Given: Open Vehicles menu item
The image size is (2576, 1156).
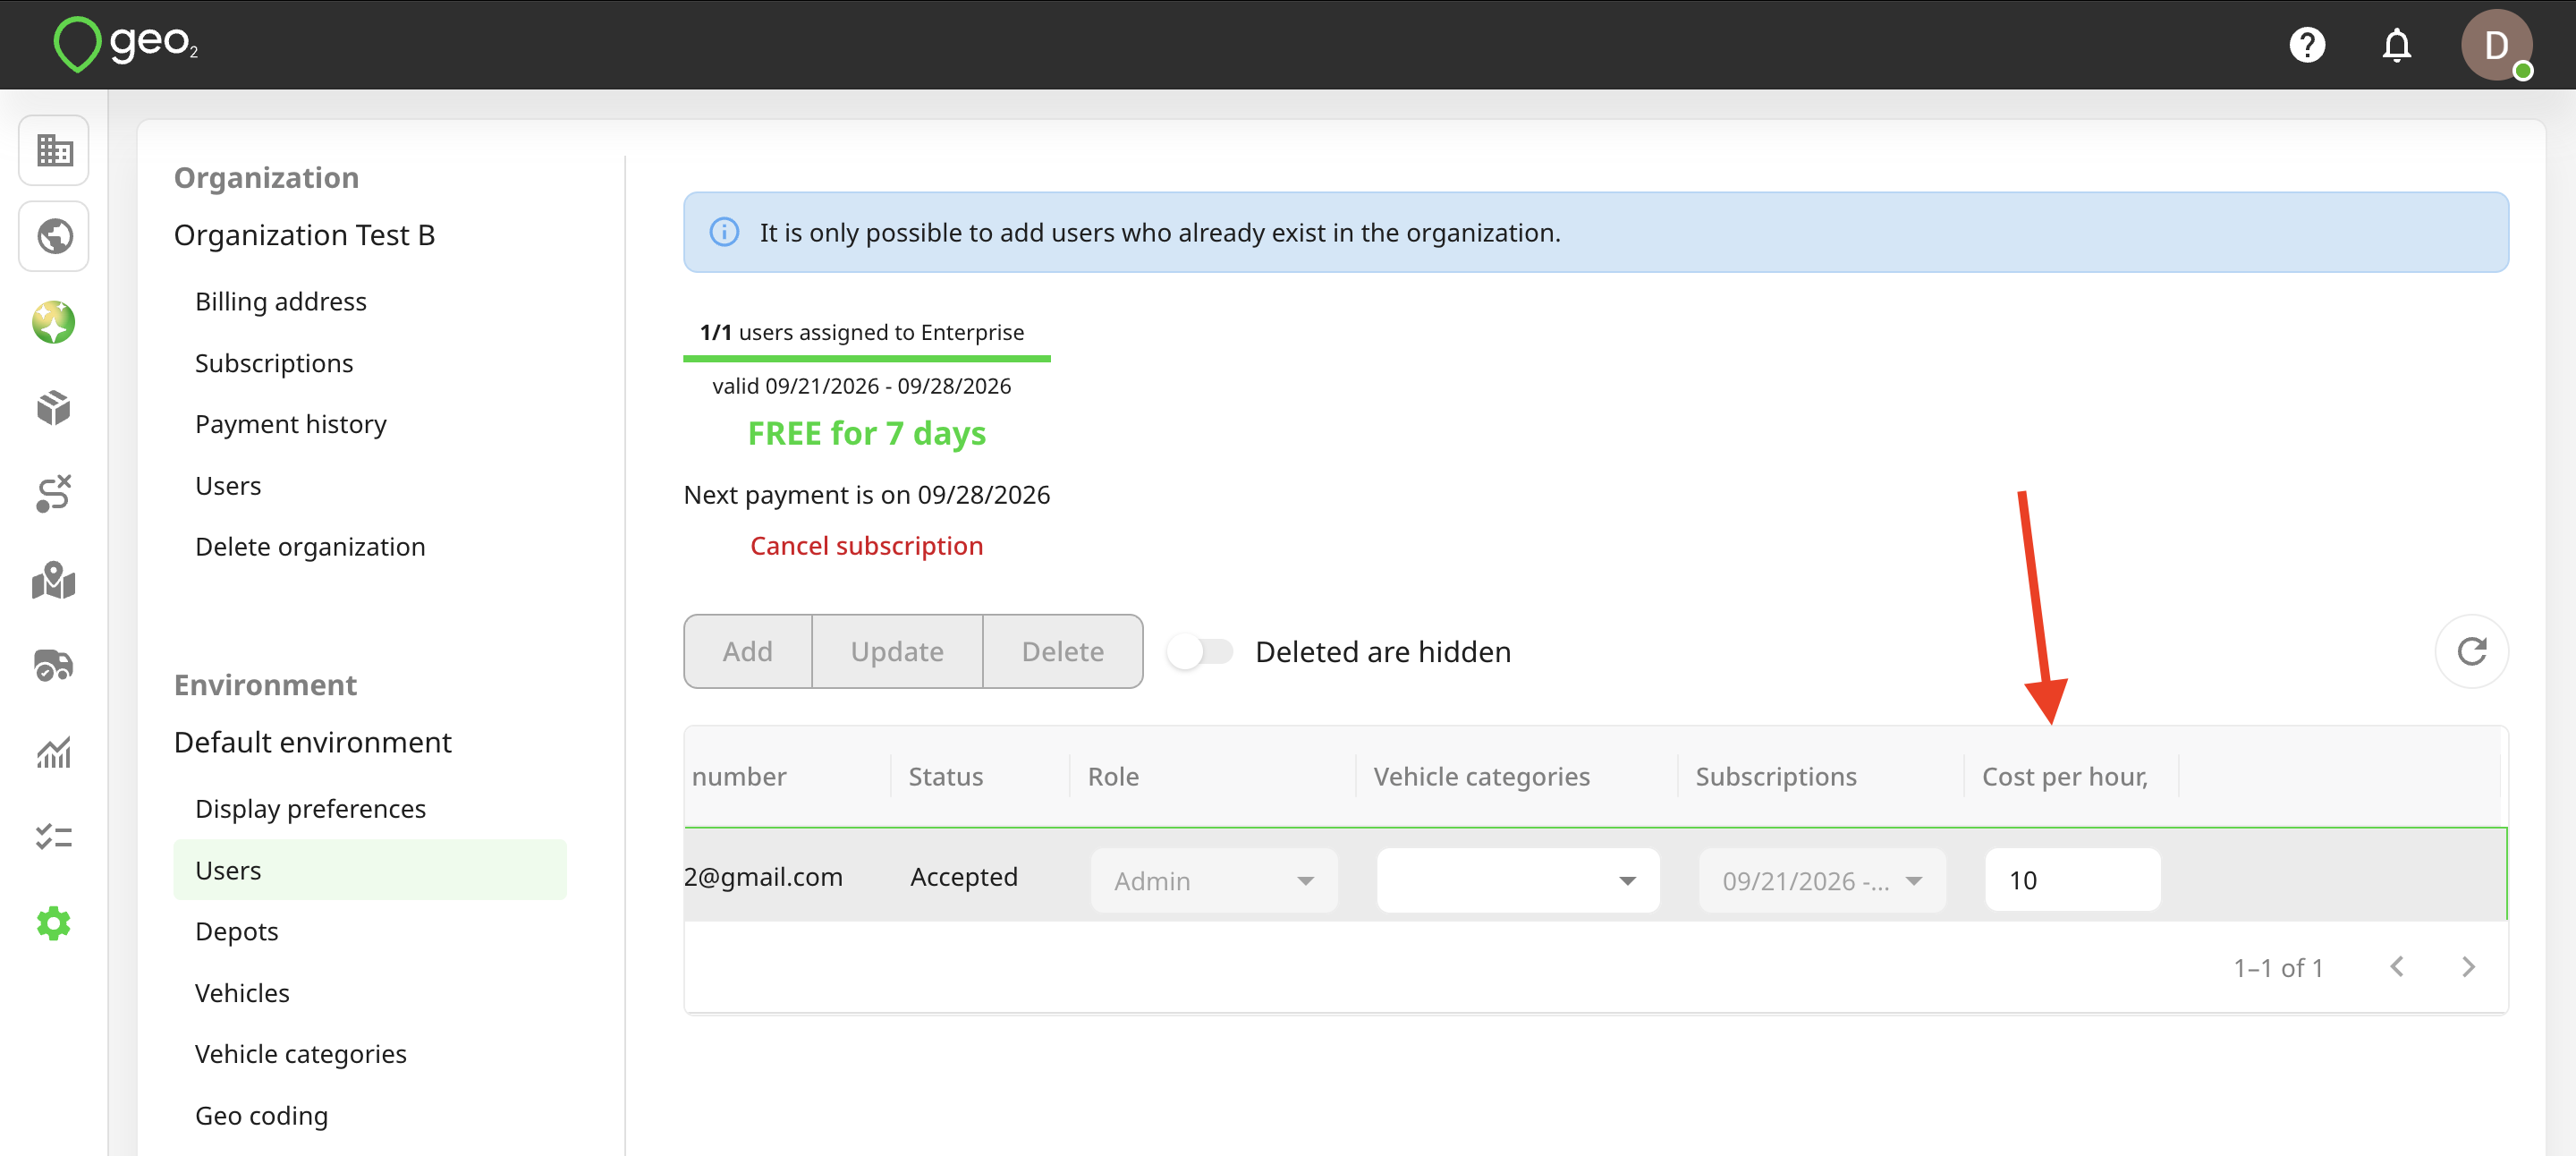Looking at the screenshot, I should [242, 992].
